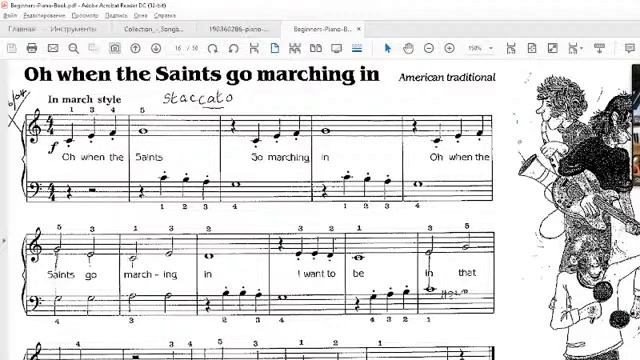This screenshot has height=360, width=640.
Task: Print the document with the printer icon
Action: (x=32, y=48)
